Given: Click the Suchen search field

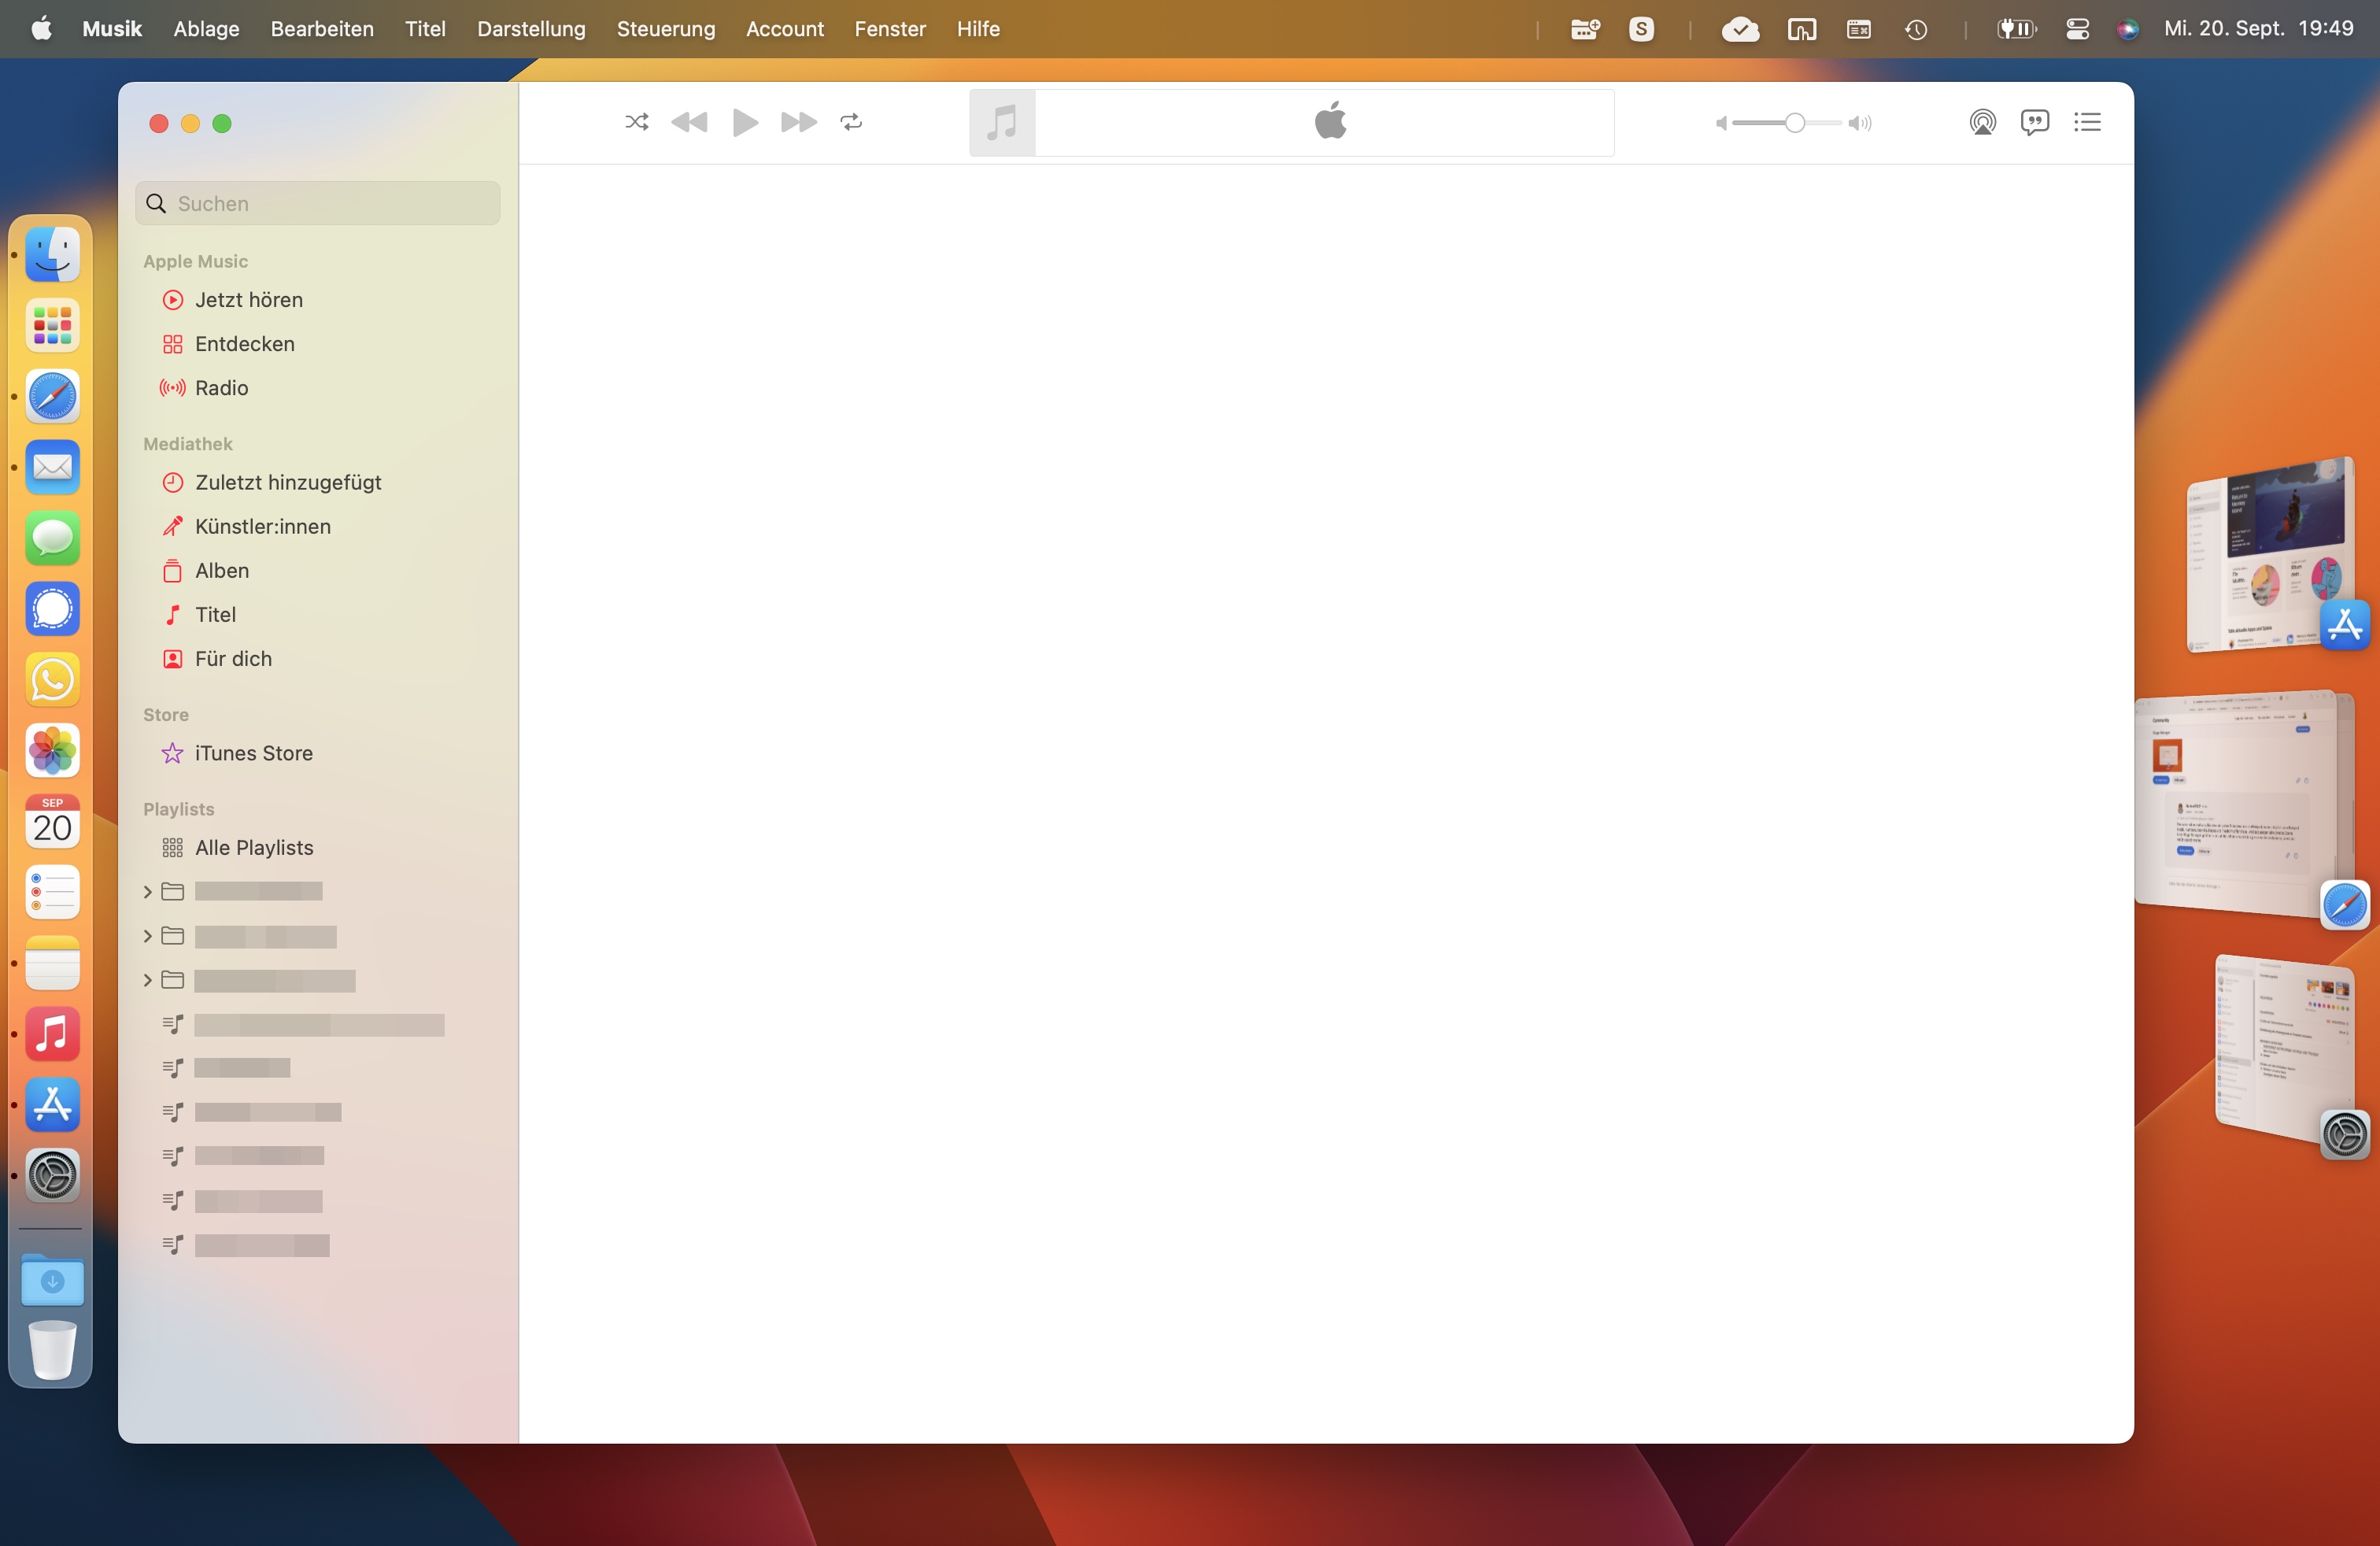Looking at the screenshot, I should [x=330, y=204].
